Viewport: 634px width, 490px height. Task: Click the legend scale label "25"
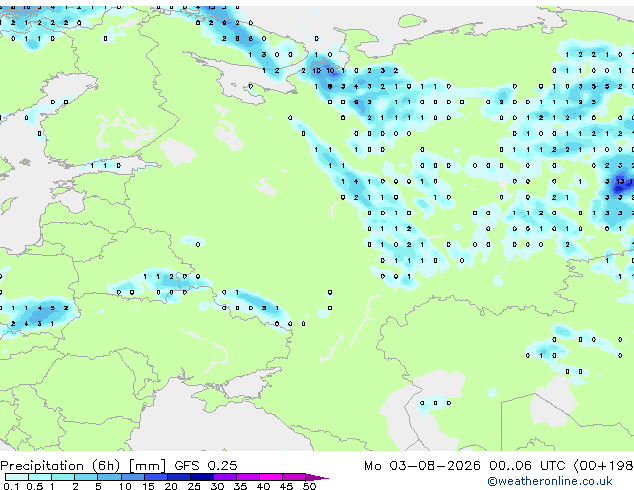[194, 486]
